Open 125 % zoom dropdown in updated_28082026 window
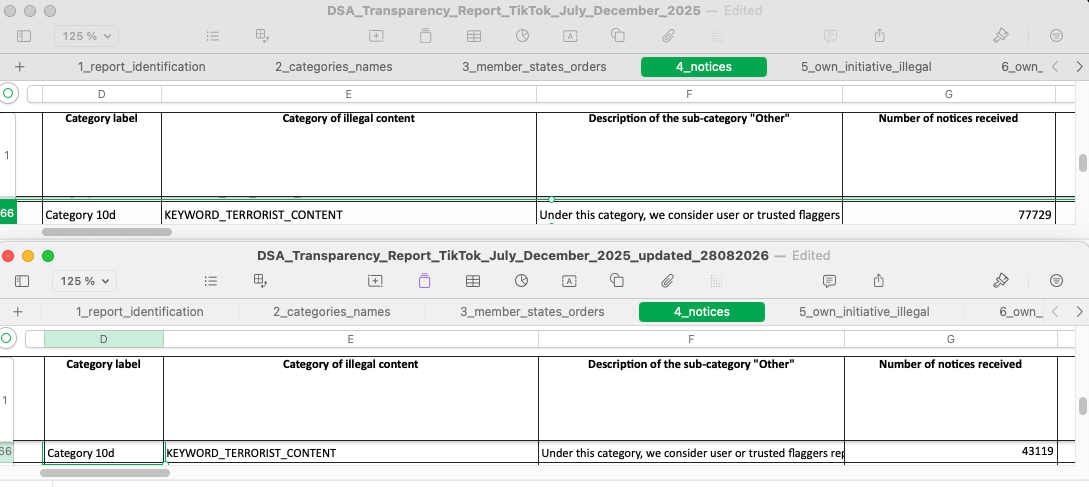The height and width of the screenshot is (487, 1089). 85,281
